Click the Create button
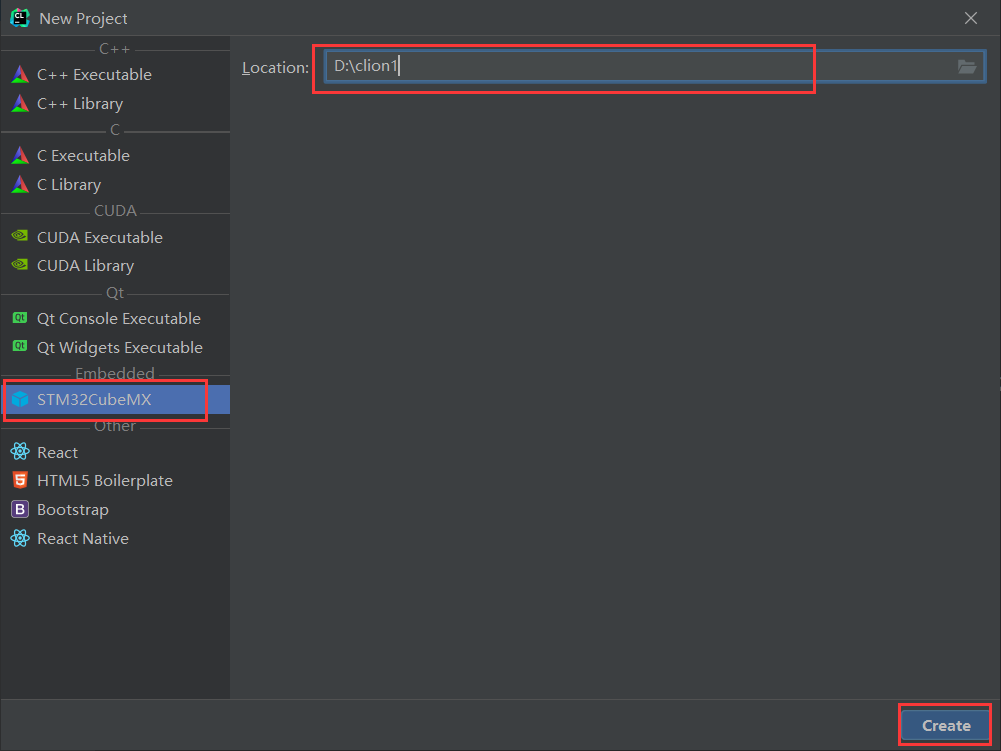Screen dimensions: 1001x751 click(x=945, y=725)
